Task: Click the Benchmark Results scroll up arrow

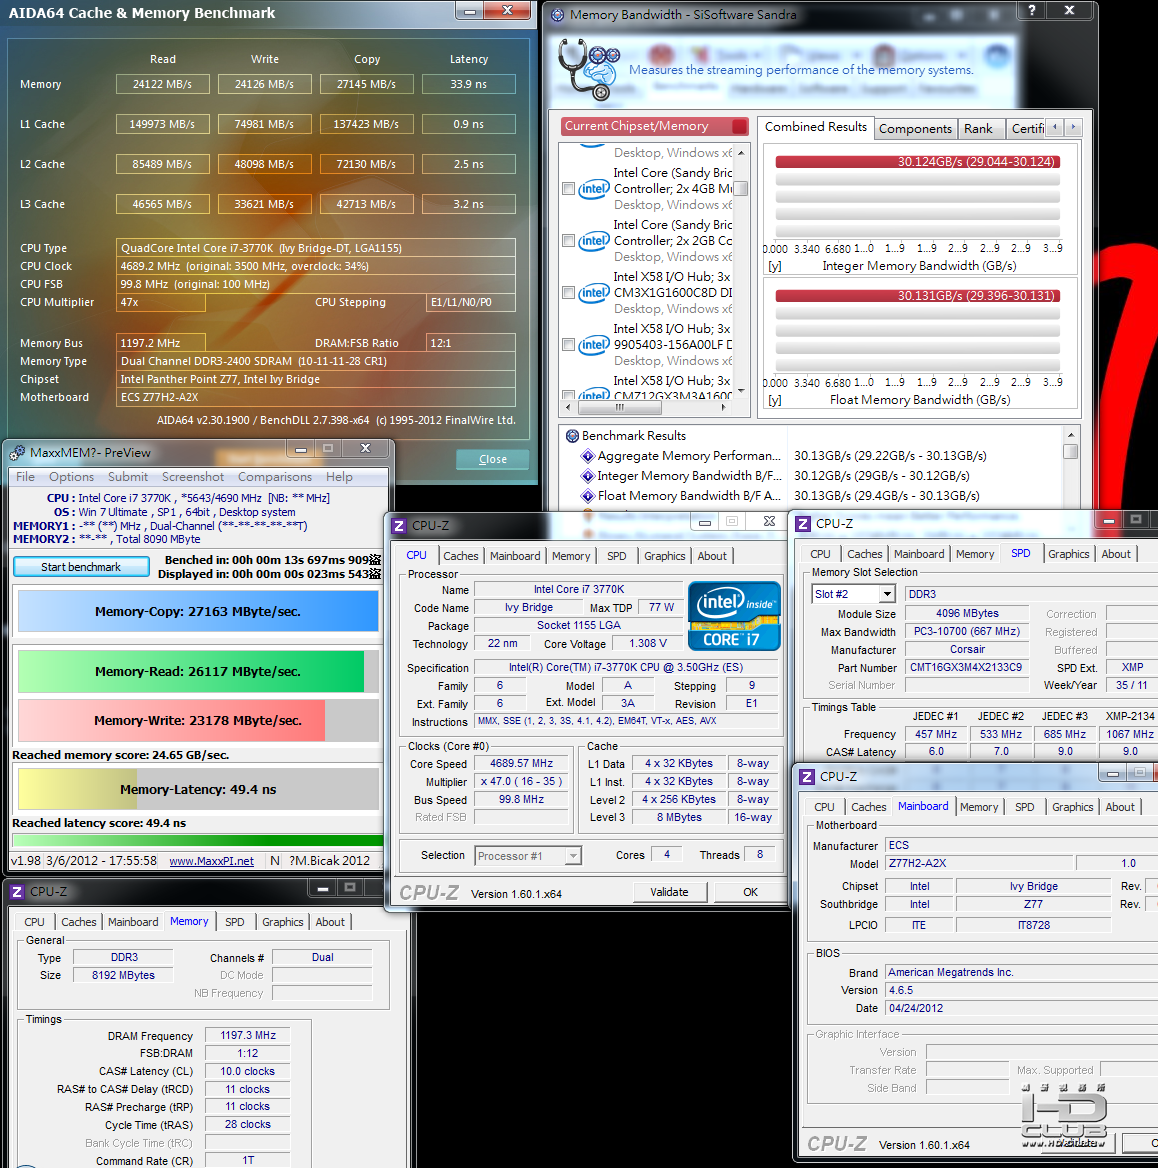Action: pyautogui.click(x=1071, y=434)
